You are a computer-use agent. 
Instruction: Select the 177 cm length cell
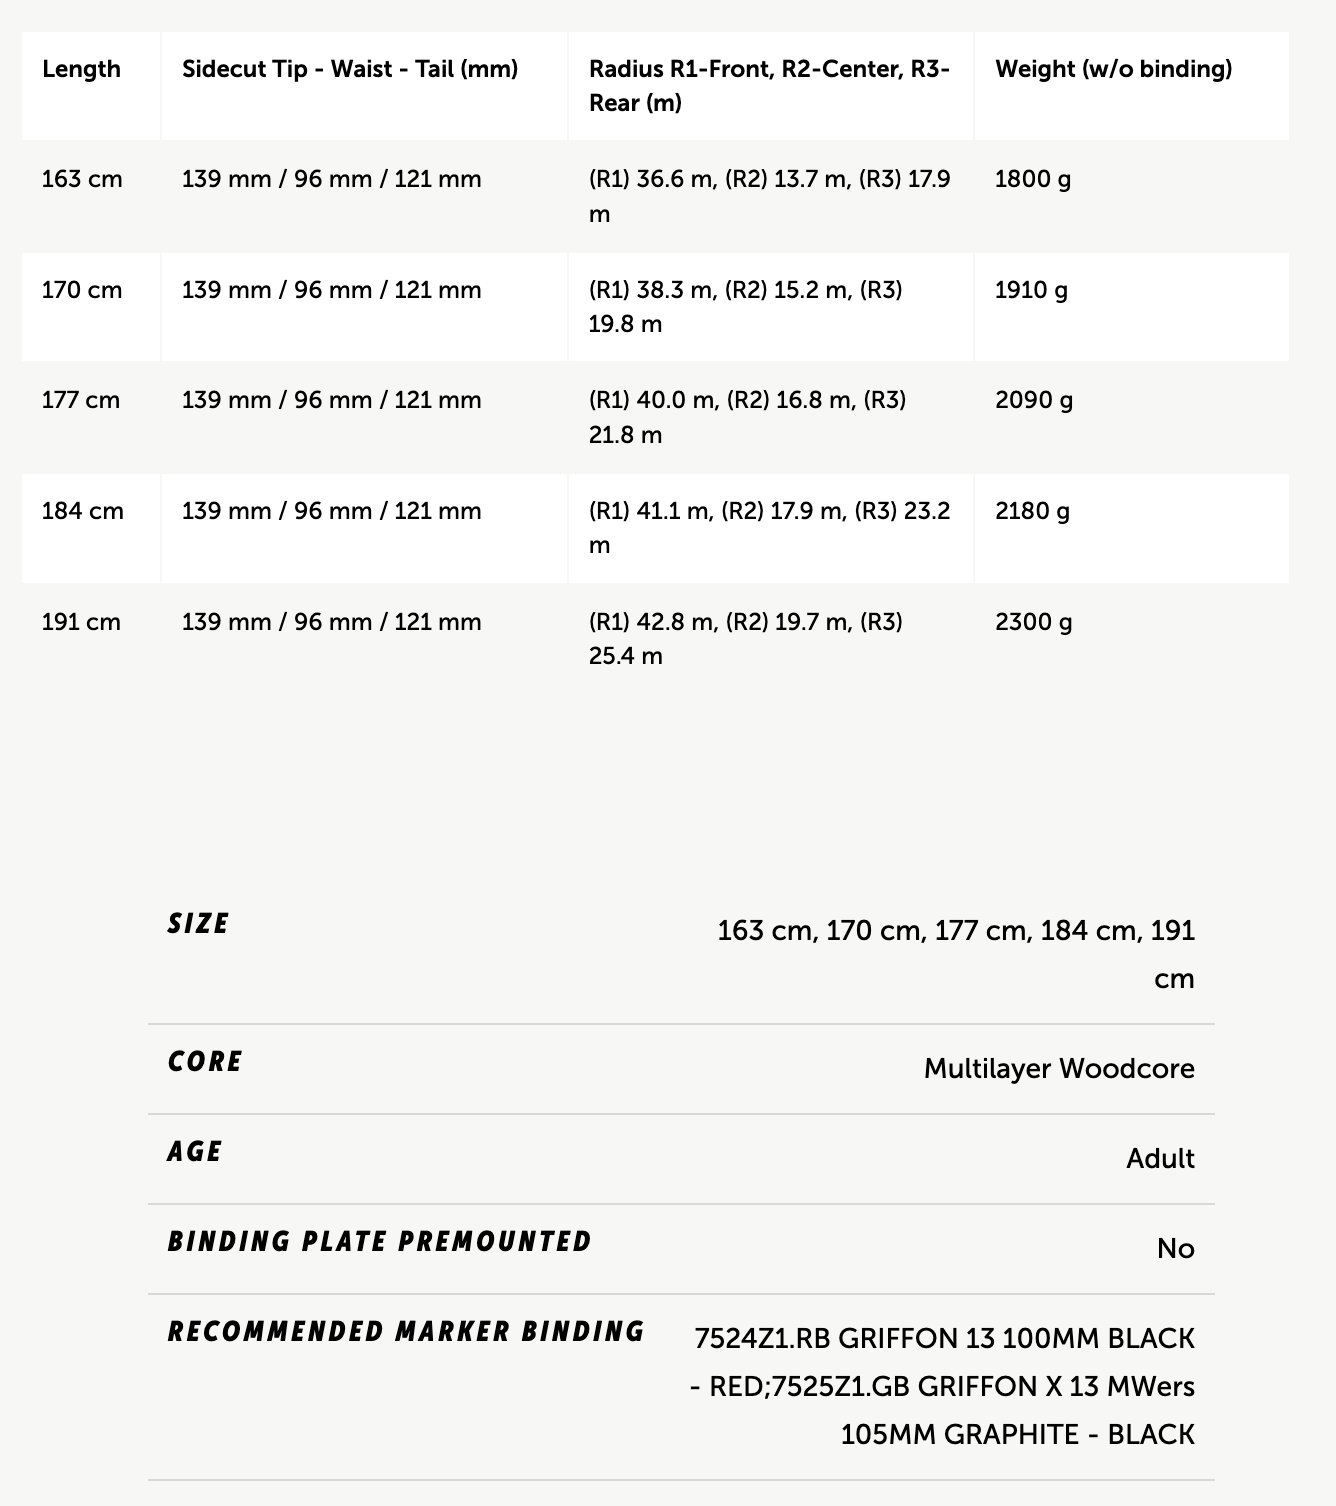point(81,400)
